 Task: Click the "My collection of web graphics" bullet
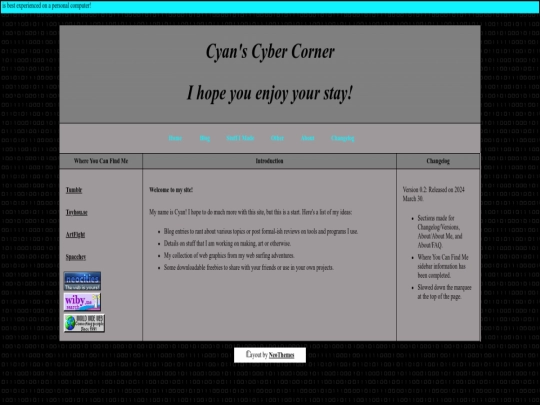(x=229, y=256)
